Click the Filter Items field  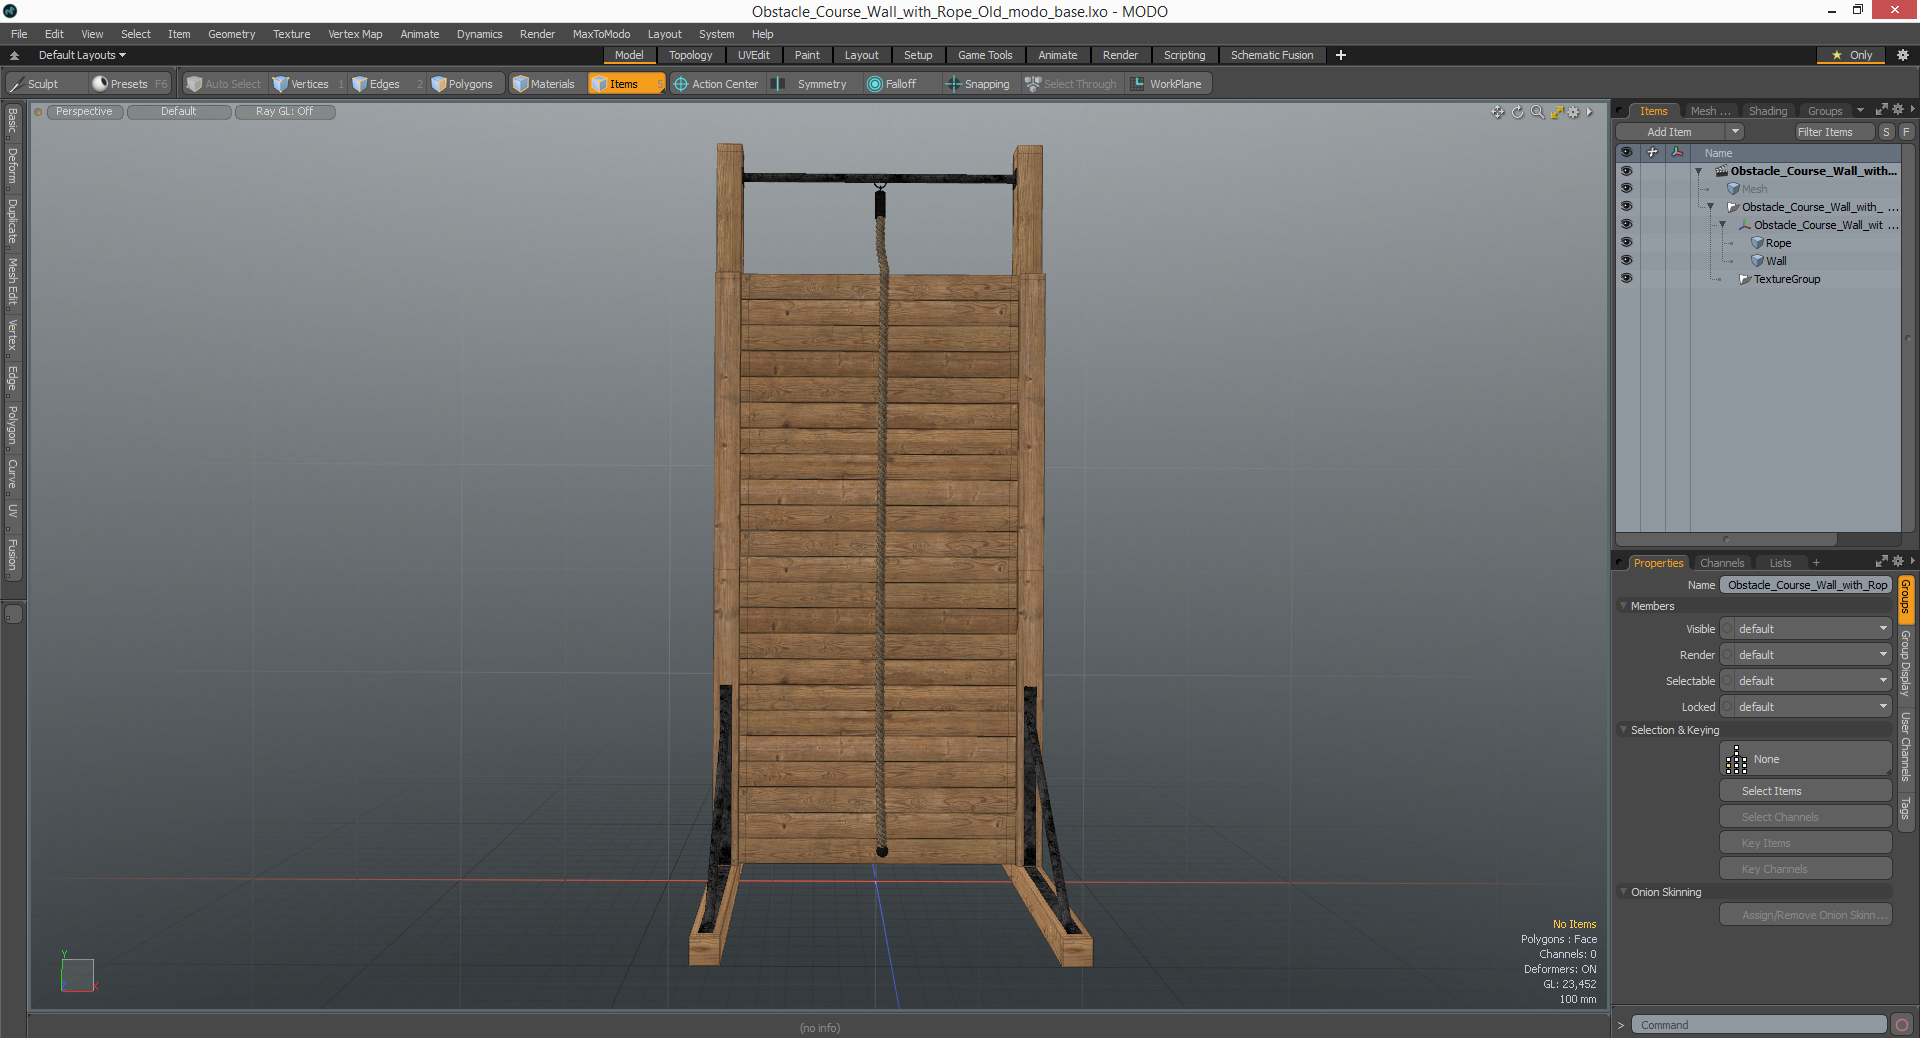click(1833, 132)
